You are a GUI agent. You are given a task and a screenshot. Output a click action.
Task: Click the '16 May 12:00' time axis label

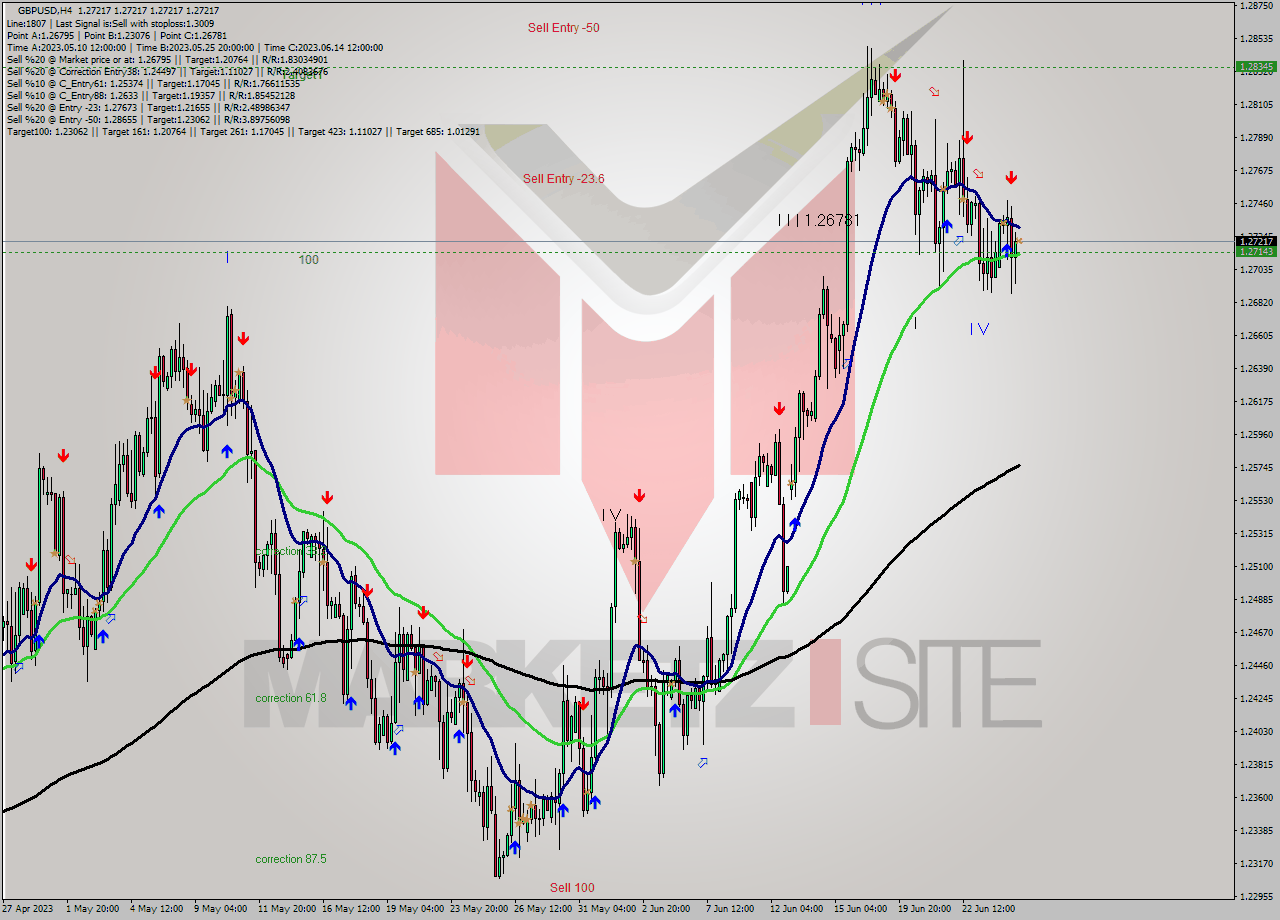[x=351, y=909]
